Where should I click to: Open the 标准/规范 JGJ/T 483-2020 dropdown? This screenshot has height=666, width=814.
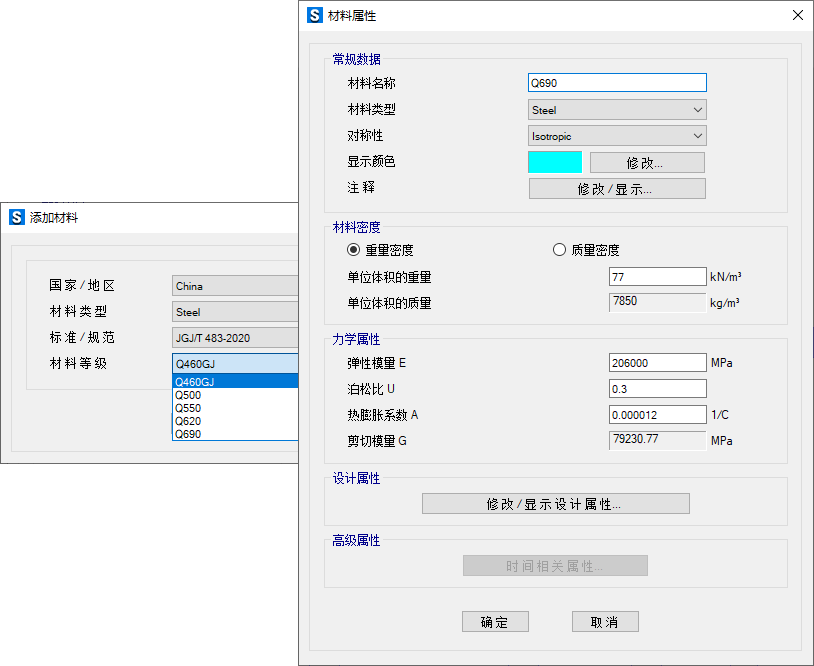click(x=235, y=338)
